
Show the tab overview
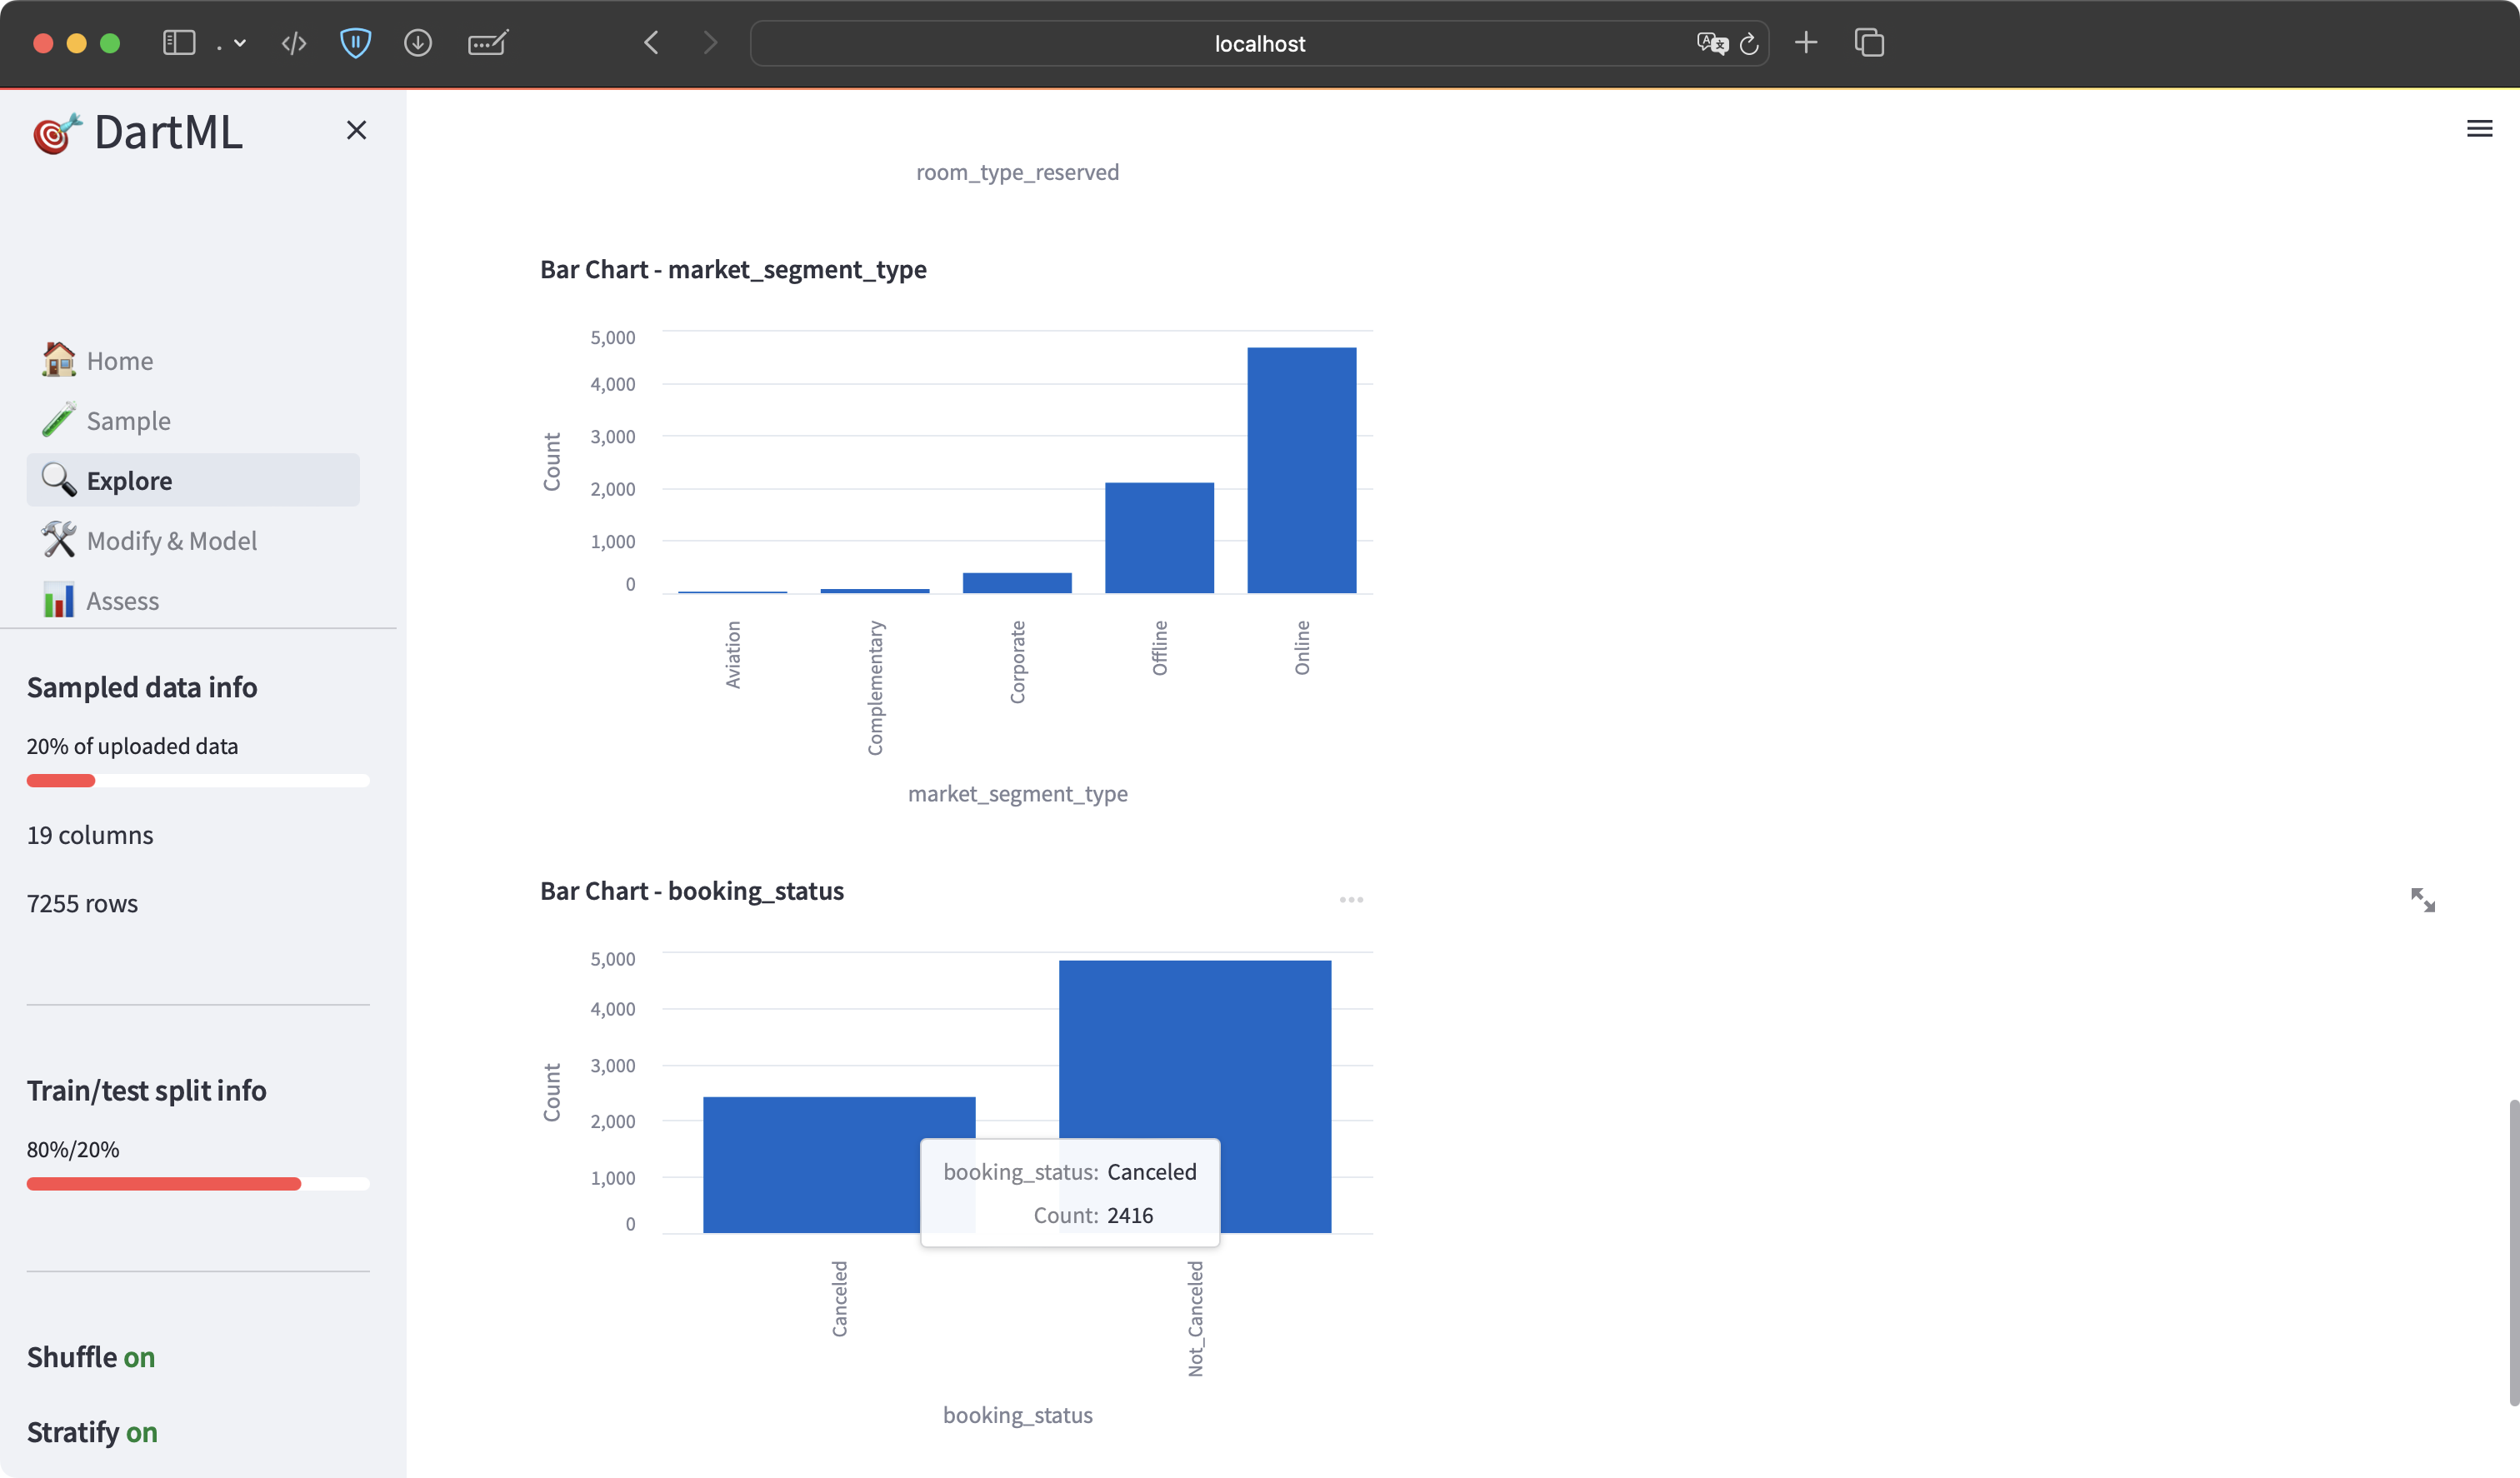tap(1869, 43)
